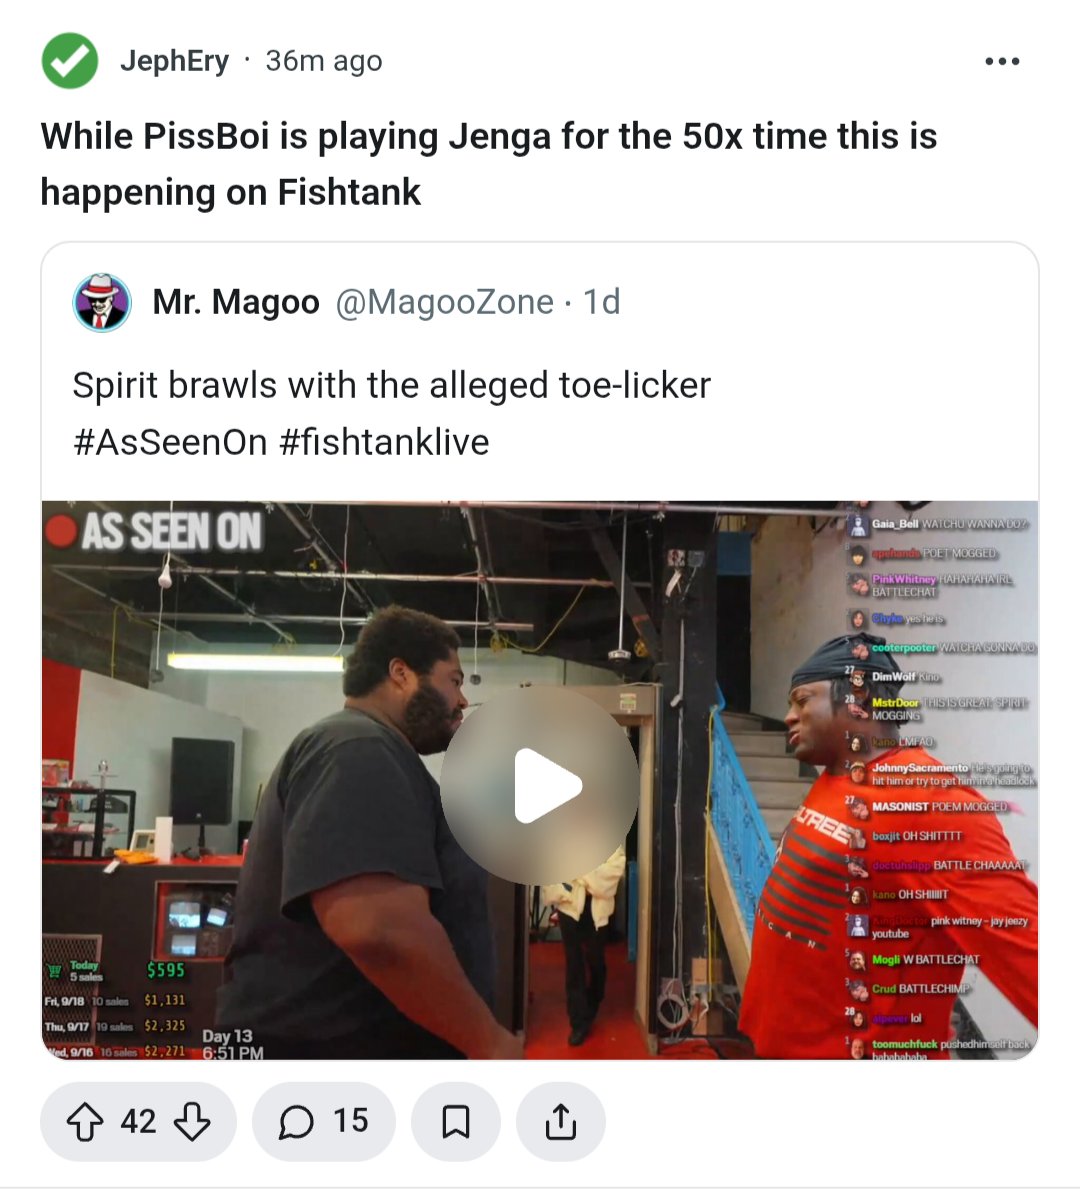Downvote the JephEry post
Image resolution: width=1080 pixels, height=1189 pixels.
193,1122
